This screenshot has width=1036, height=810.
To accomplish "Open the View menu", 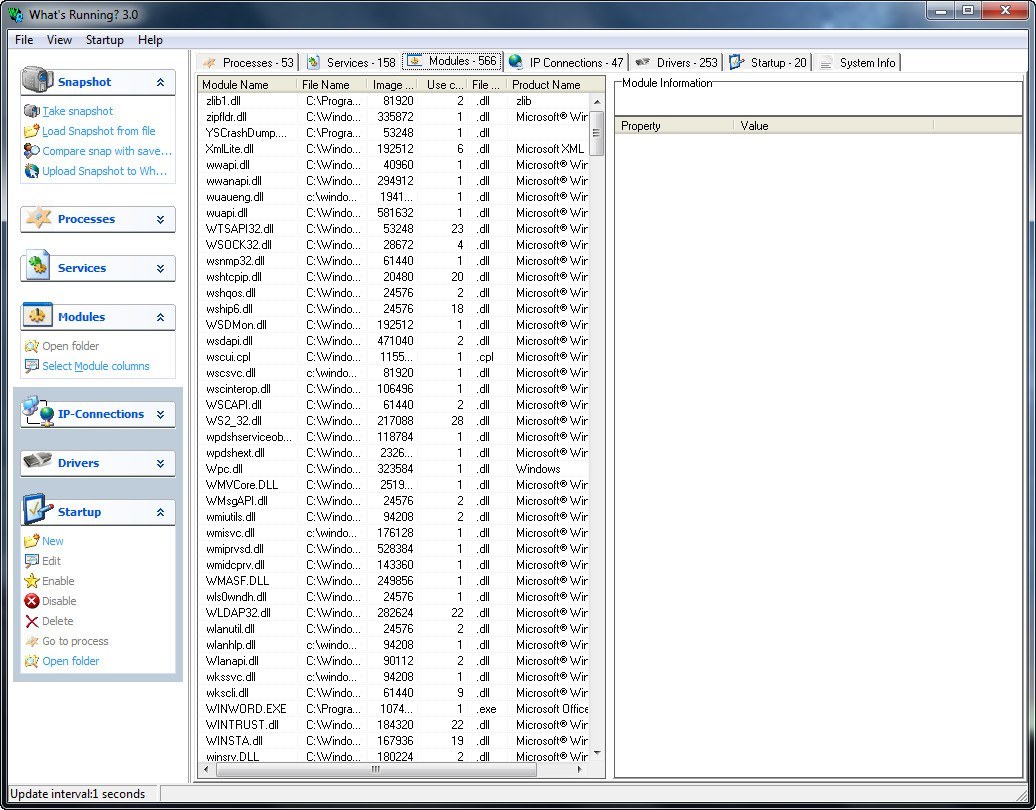I will [59, 40].
